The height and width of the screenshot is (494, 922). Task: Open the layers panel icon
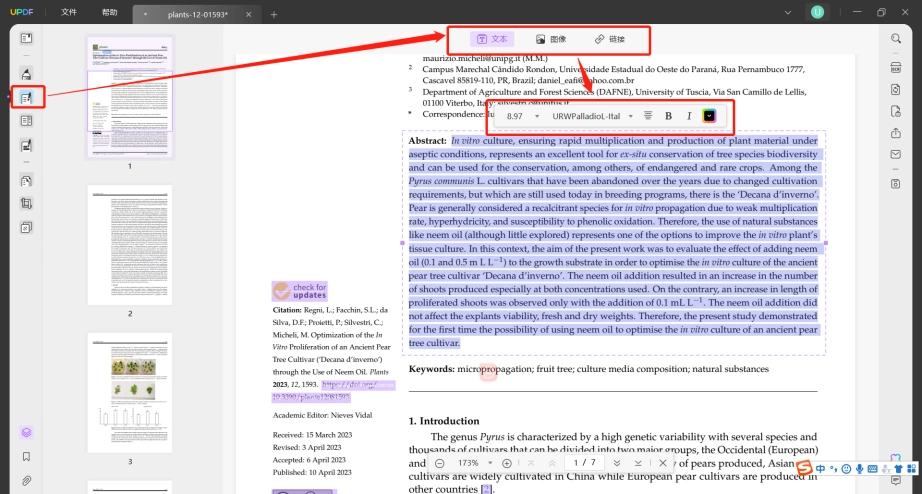click(26, 432)
